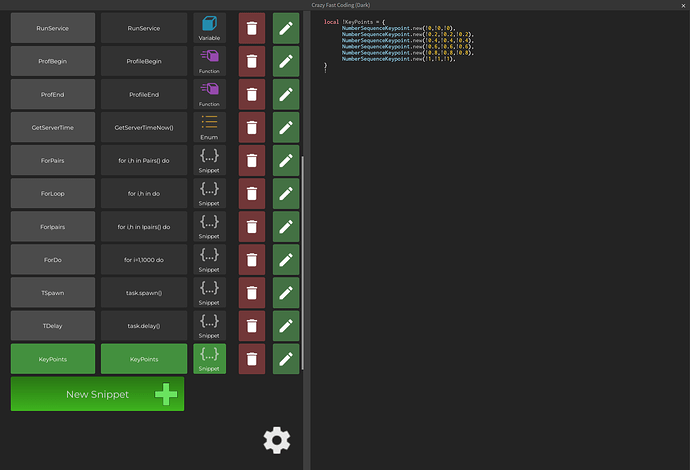Click the Function type icon for ProfEnd
The width and height of the screenshot is (690, 470).
[x=209, y=94]
